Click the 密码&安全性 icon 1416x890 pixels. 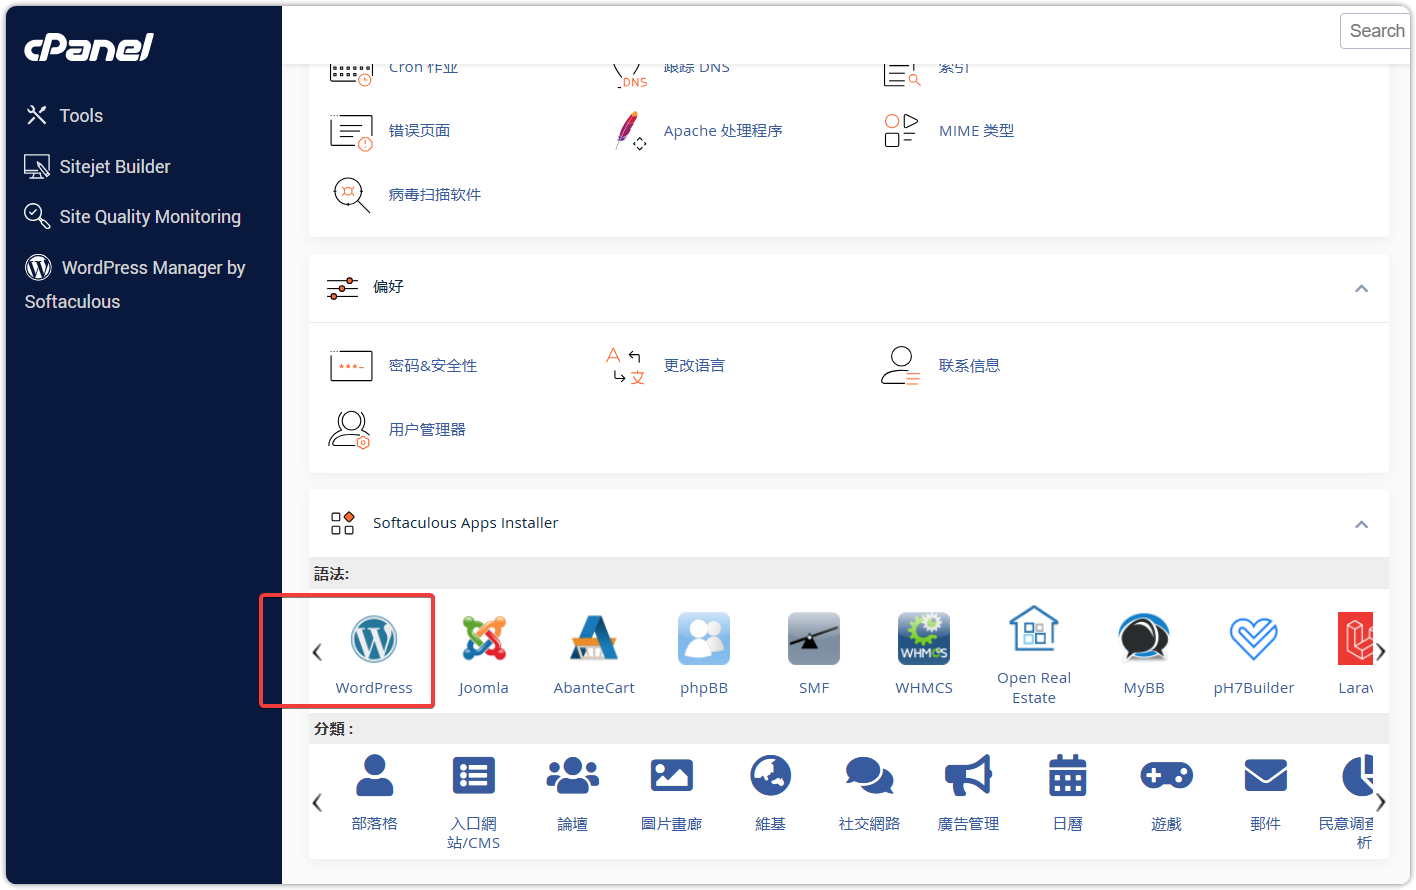[x=351, y=366]
